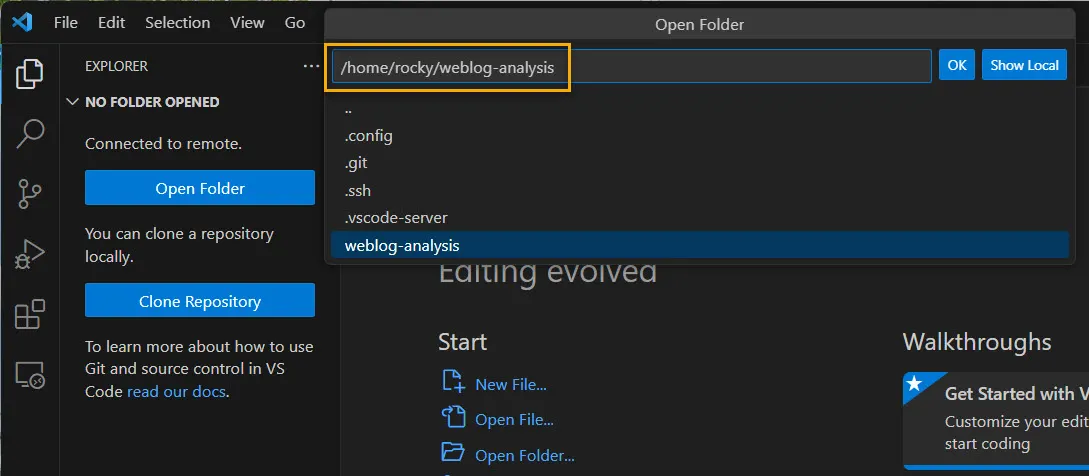The height and width of the screenshot is (476, 1089).
Task: Open the File menu
Action: point(66,22)
